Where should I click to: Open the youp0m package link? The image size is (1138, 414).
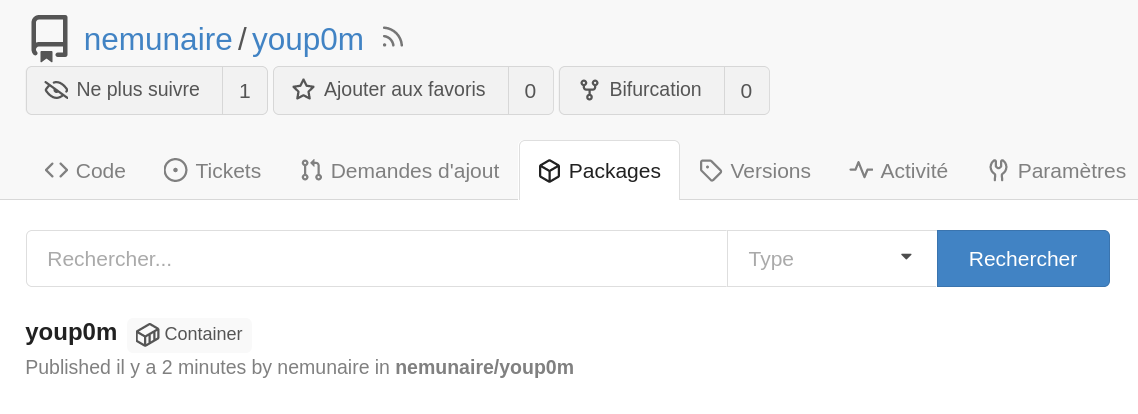click(x=71, y=332)
